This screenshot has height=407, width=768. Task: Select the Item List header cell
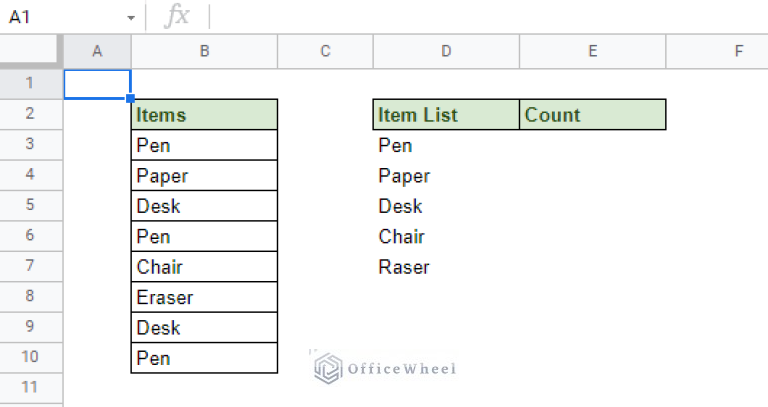point(446,115)
